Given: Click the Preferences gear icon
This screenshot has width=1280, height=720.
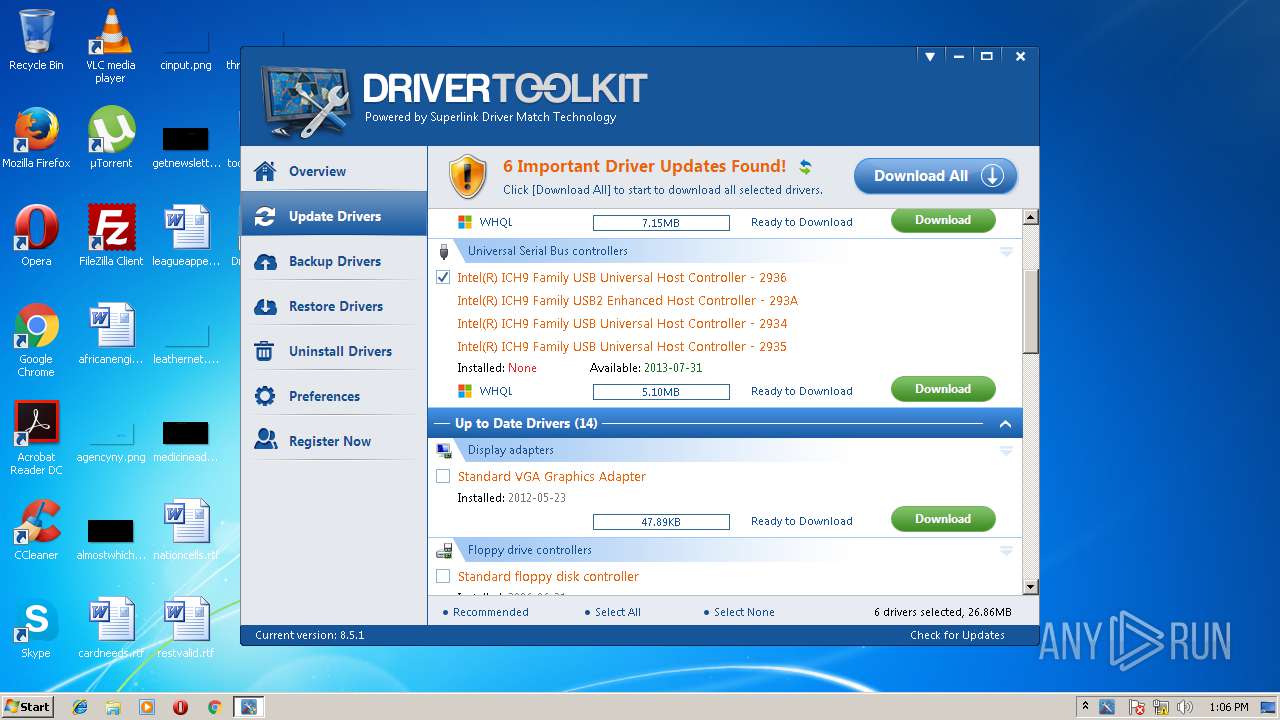Looking at the screenshot, I should coord(265,396).
